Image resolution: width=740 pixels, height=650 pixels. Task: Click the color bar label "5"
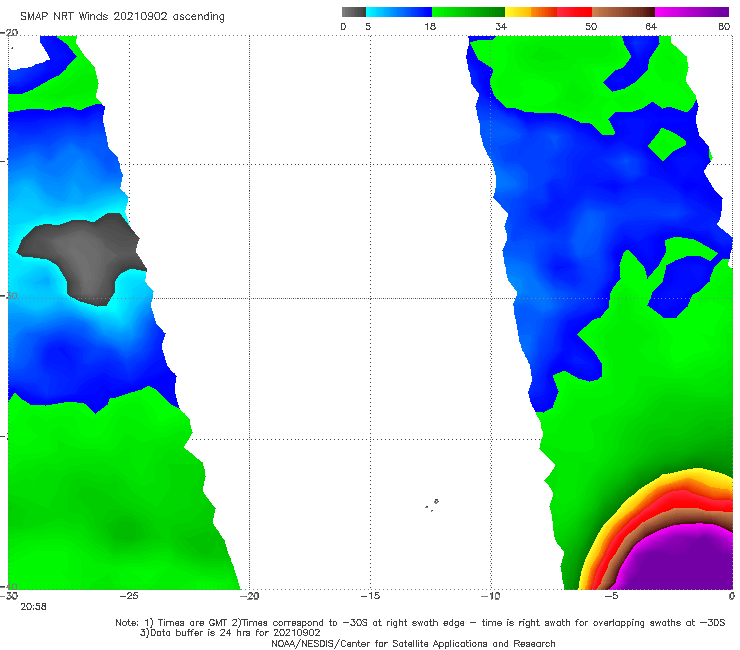click(368, 27)
